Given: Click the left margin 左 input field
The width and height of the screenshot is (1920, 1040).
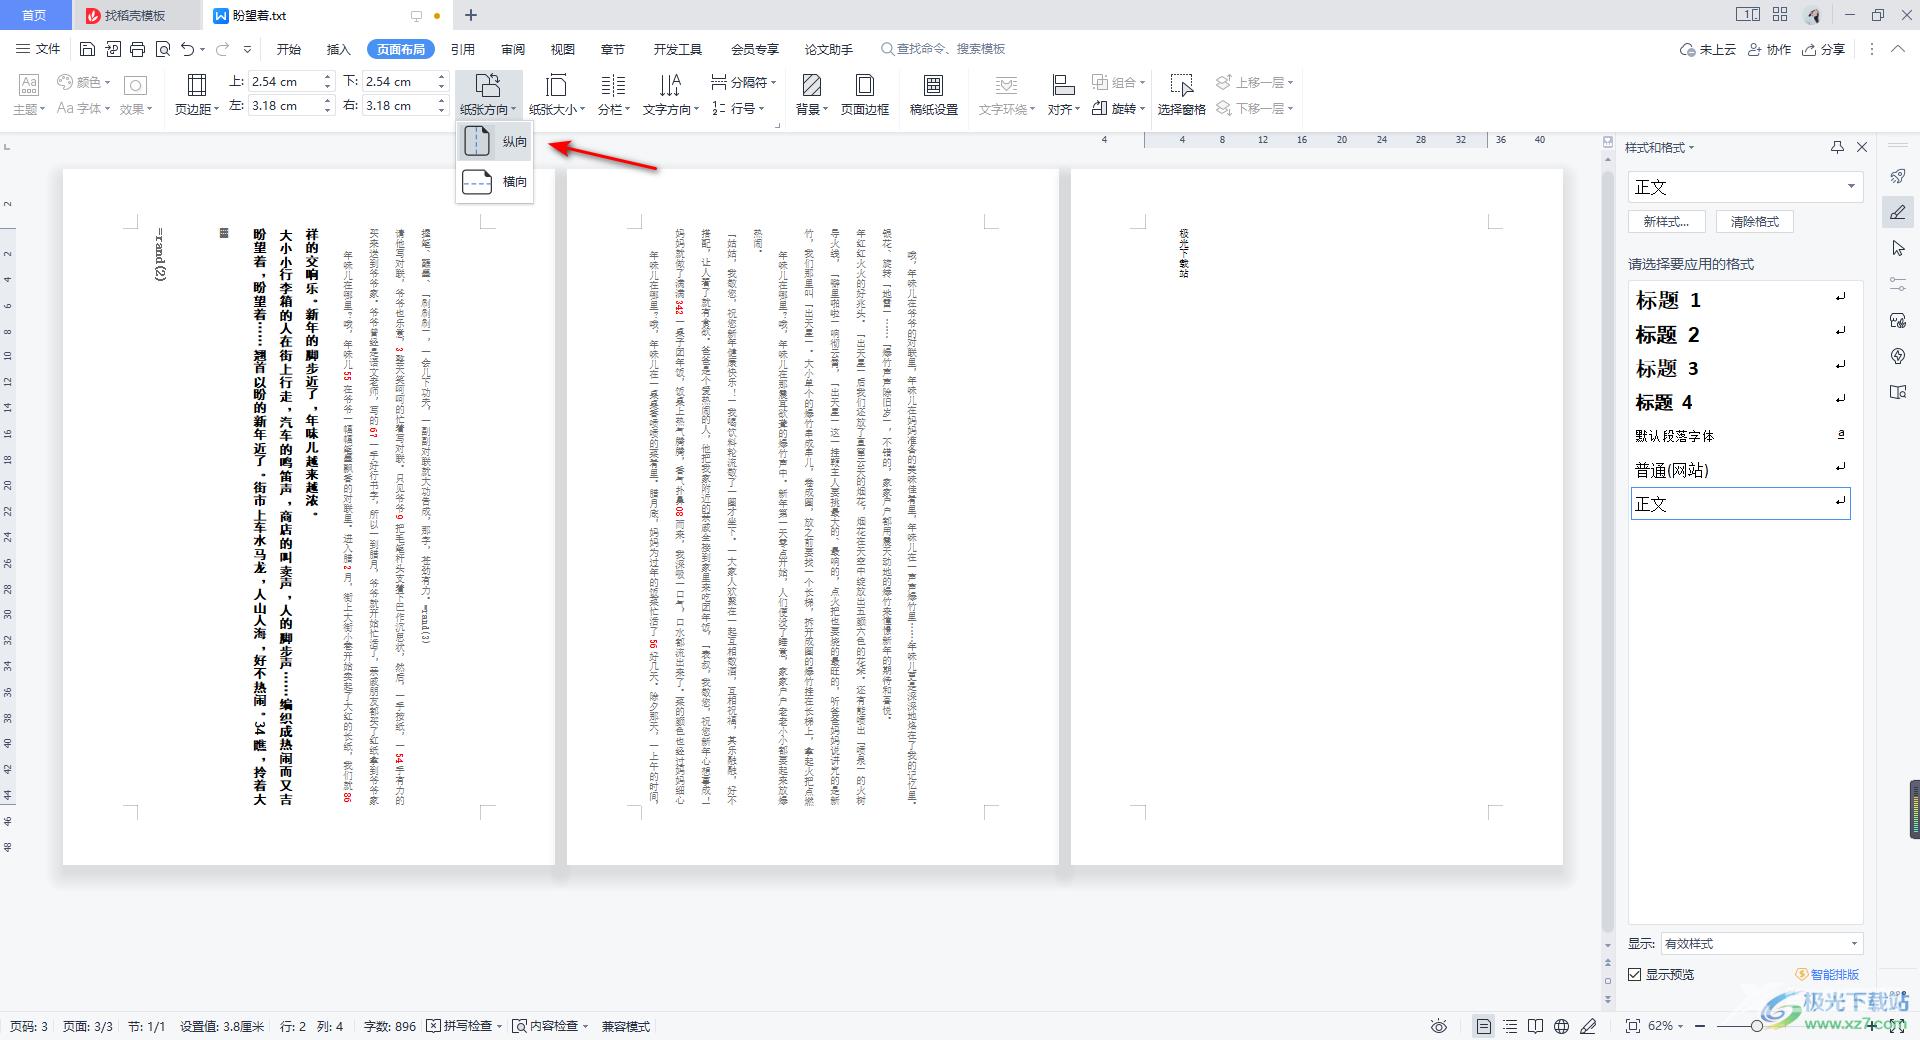Looking at the screenshot, I should point(284,106).
